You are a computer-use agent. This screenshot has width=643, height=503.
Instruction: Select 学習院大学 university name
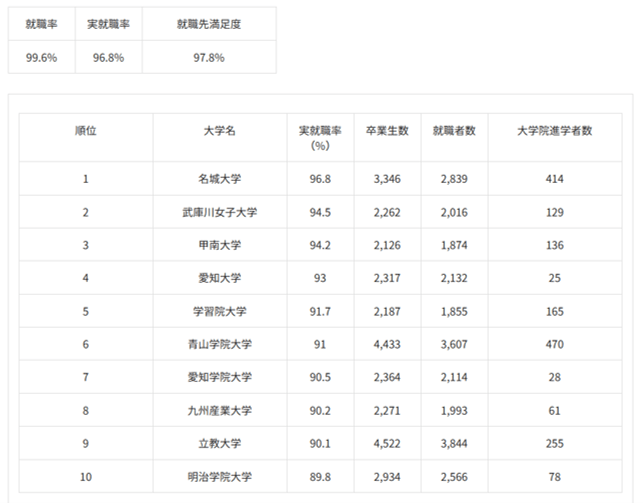tap(220, 312)
